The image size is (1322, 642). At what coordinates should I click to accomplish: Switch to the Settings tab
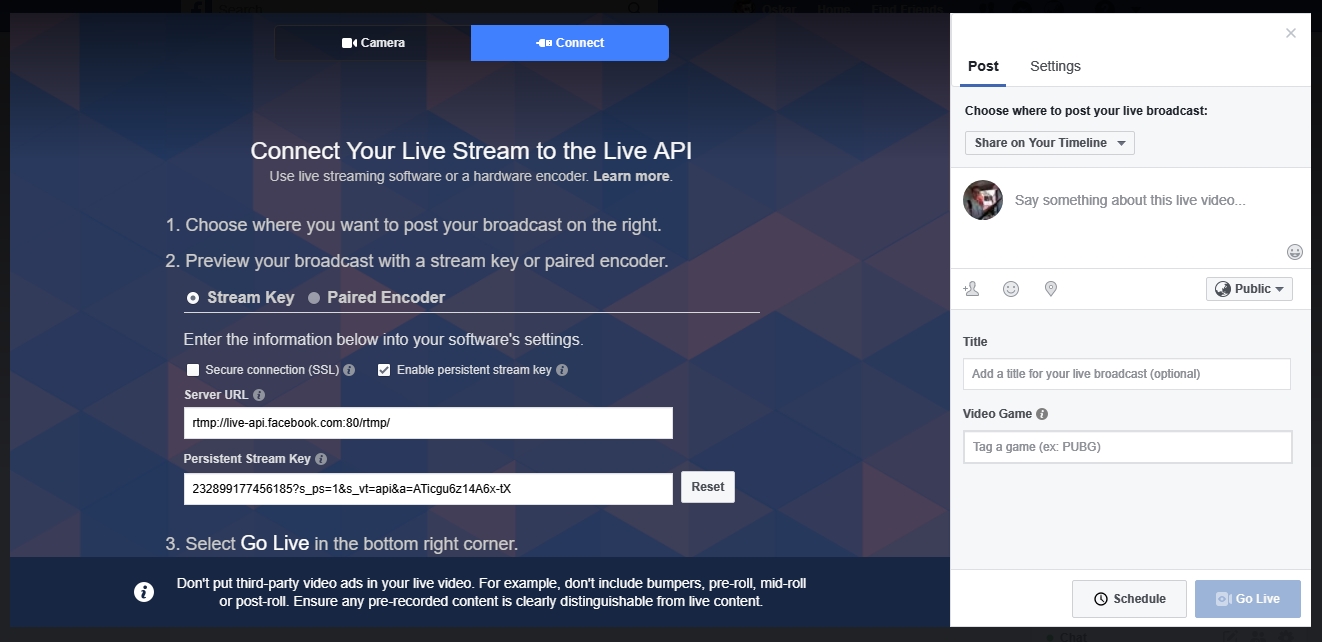coord(1055,66)
